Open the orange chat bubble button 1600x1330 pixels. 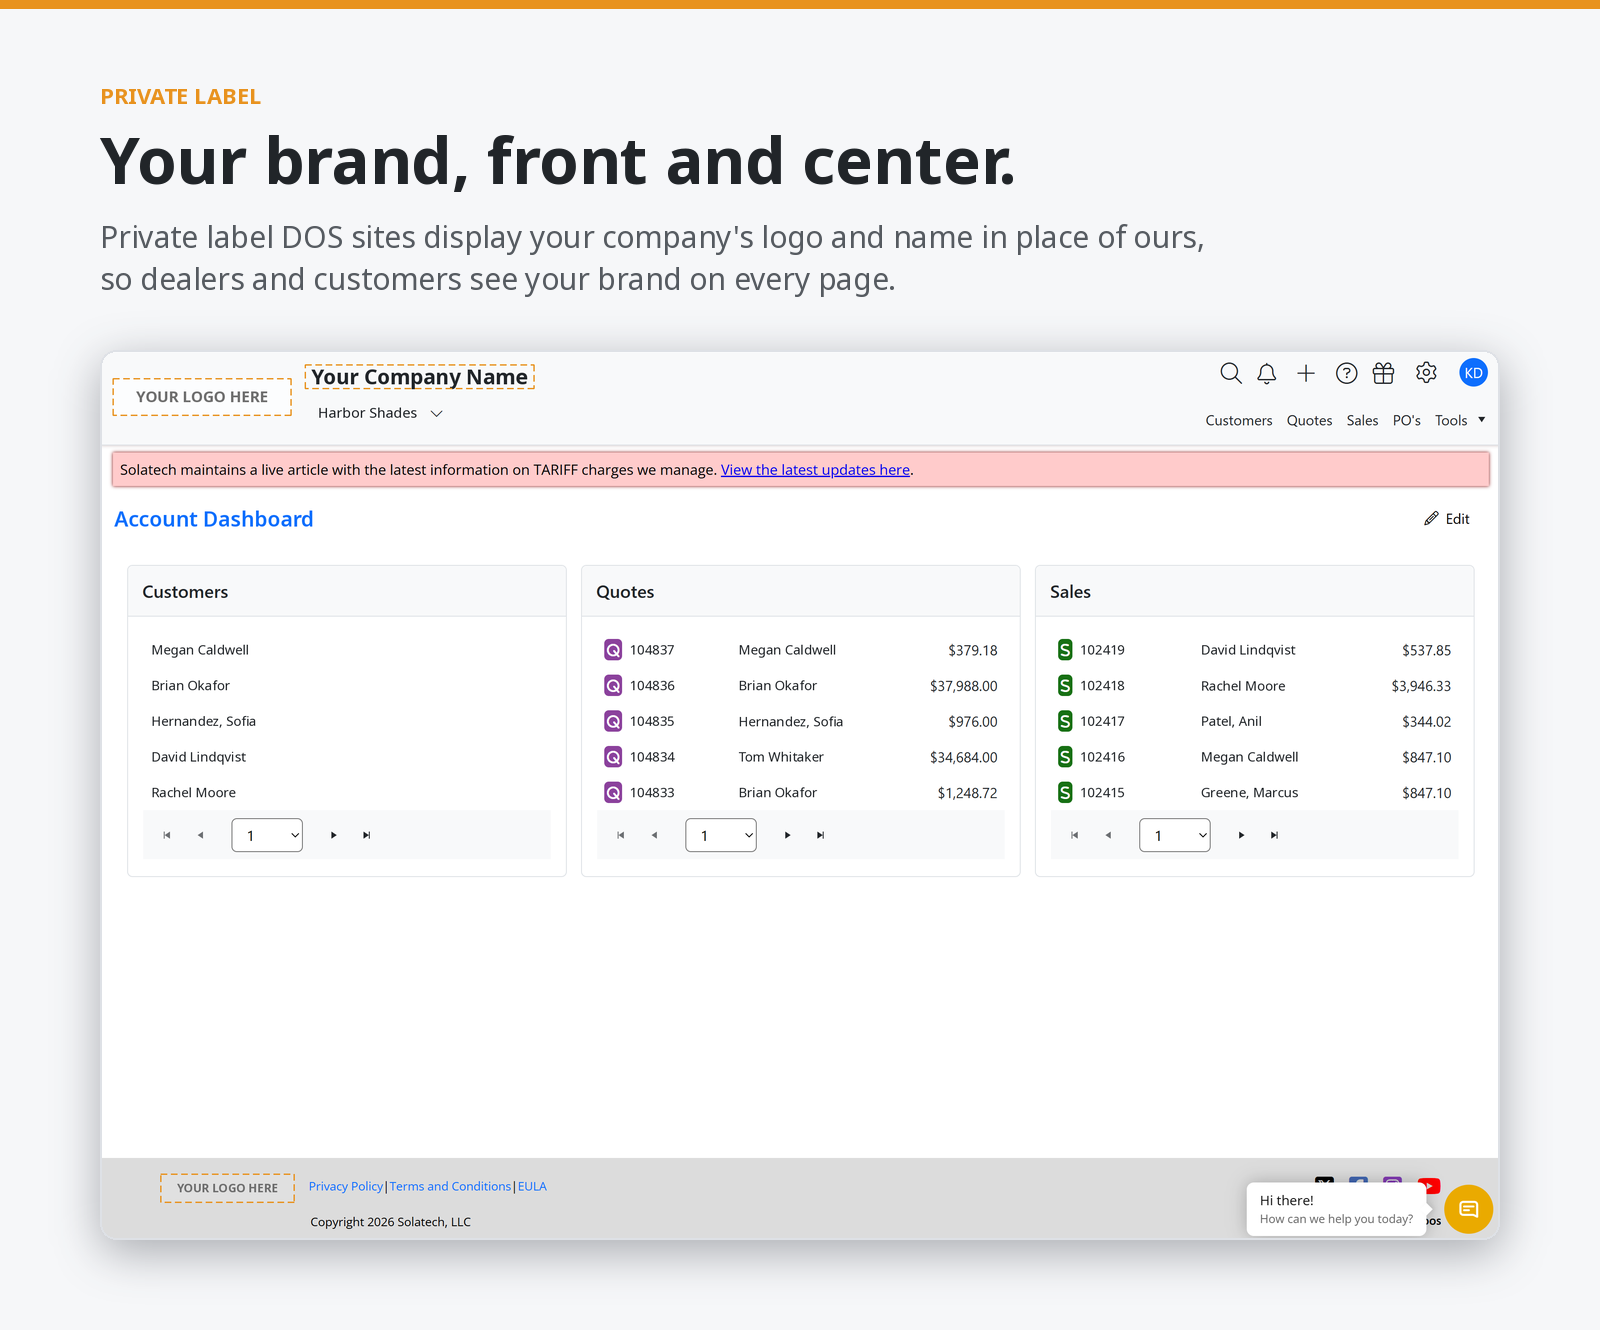point(1469,1209)
